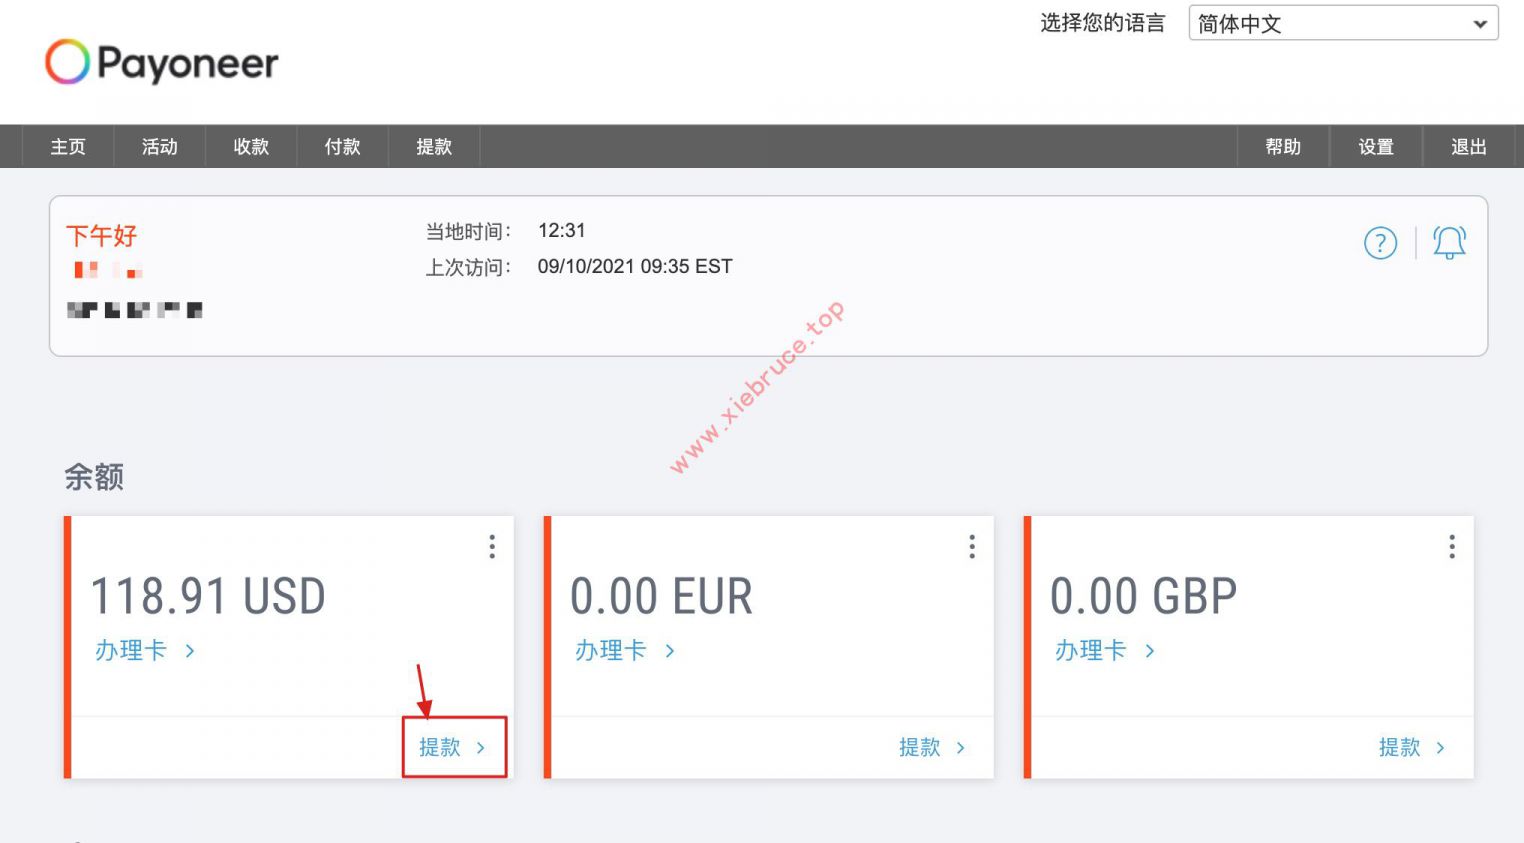Open three-dot menu on EUR balance card
Screen dimensions: 1524x843
click(x=972, y=546)
